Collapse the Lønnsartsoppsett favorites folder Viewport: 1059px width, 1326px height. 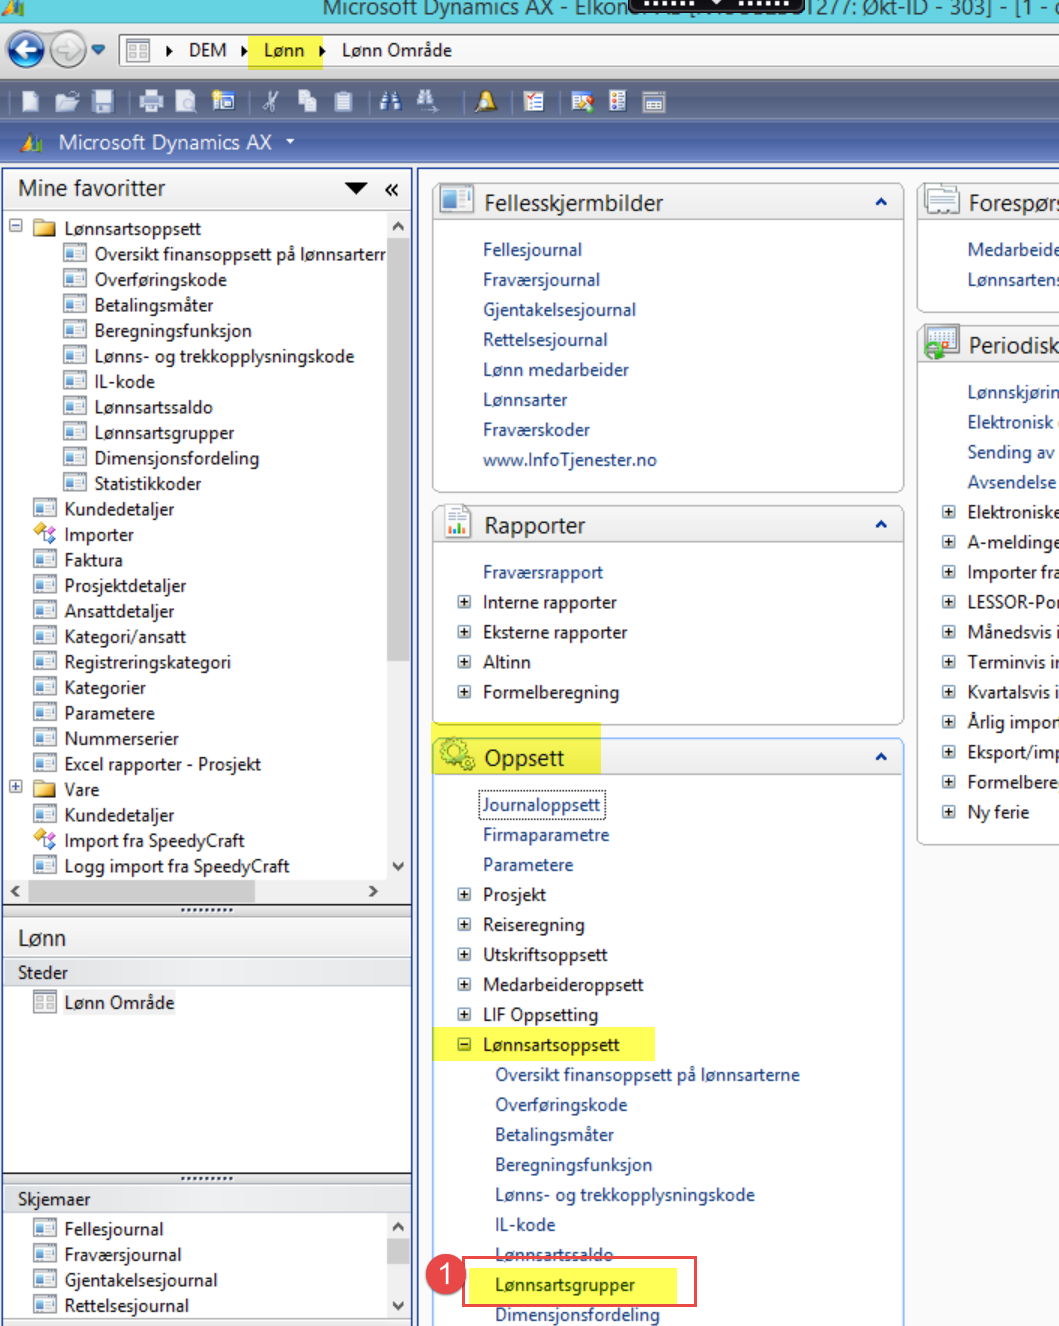pos(16,226)
